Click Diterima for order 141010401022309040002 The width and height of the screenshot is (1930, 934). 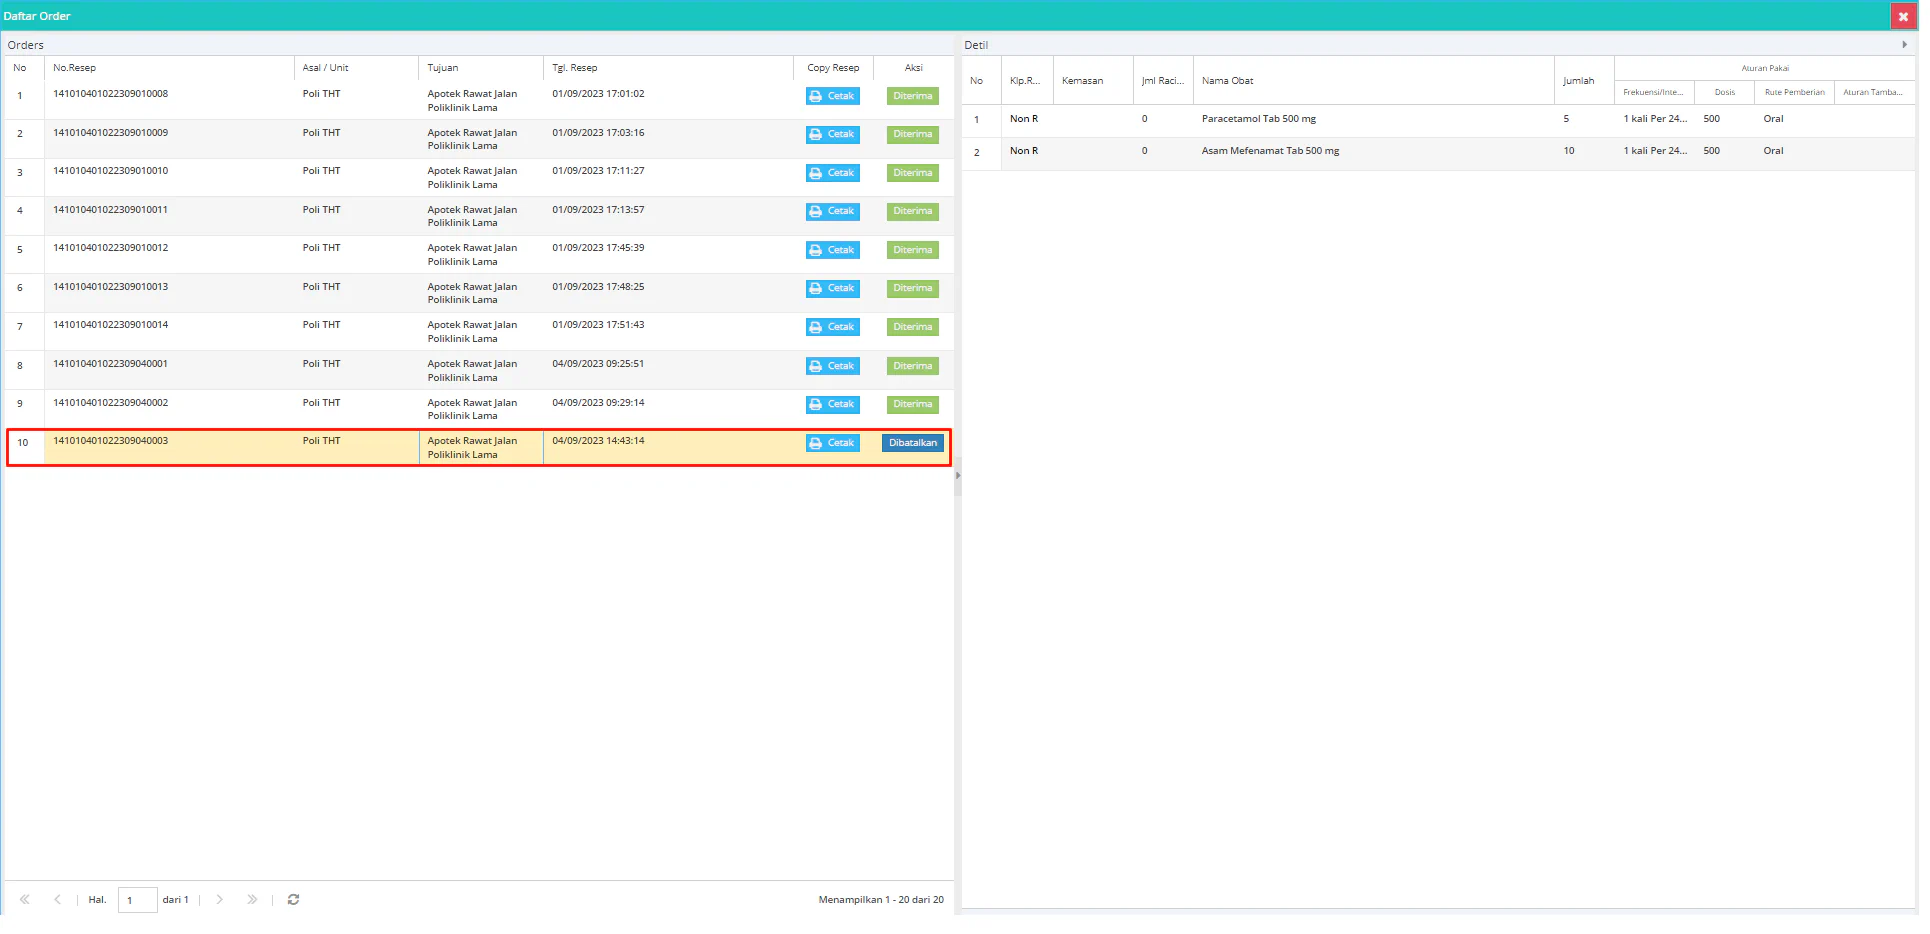pos(912,404)
